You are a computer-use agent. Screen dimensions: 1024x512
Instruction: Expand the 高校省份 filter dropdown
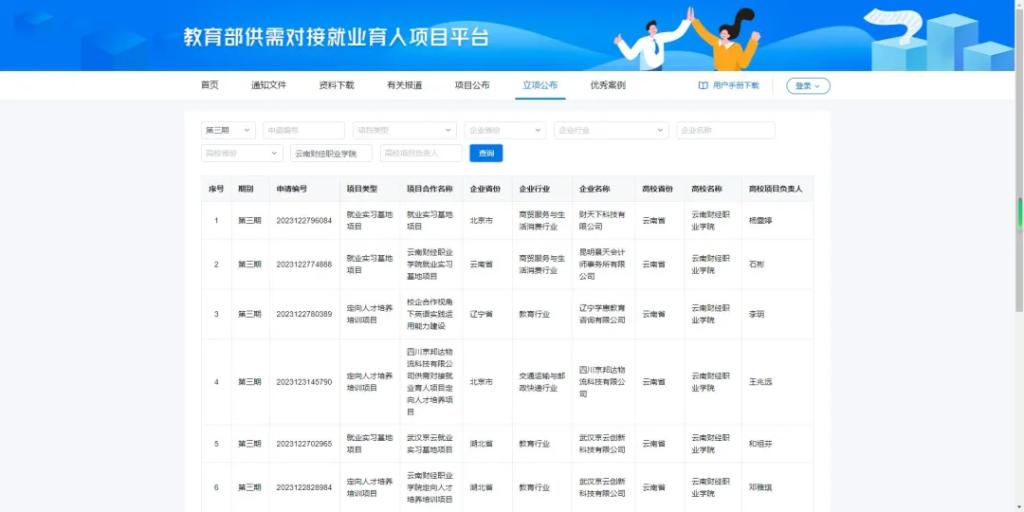point(242,153)
